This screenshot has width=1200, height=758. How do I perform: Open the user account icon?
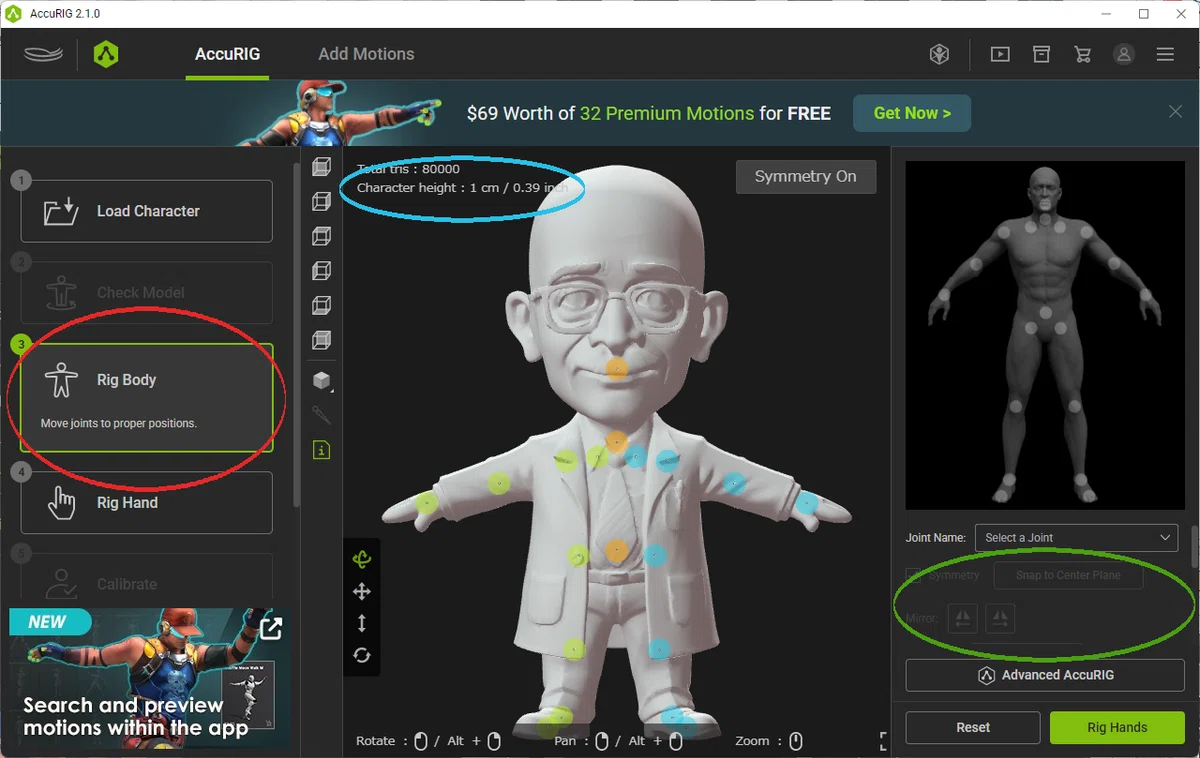coord(1124,54)
